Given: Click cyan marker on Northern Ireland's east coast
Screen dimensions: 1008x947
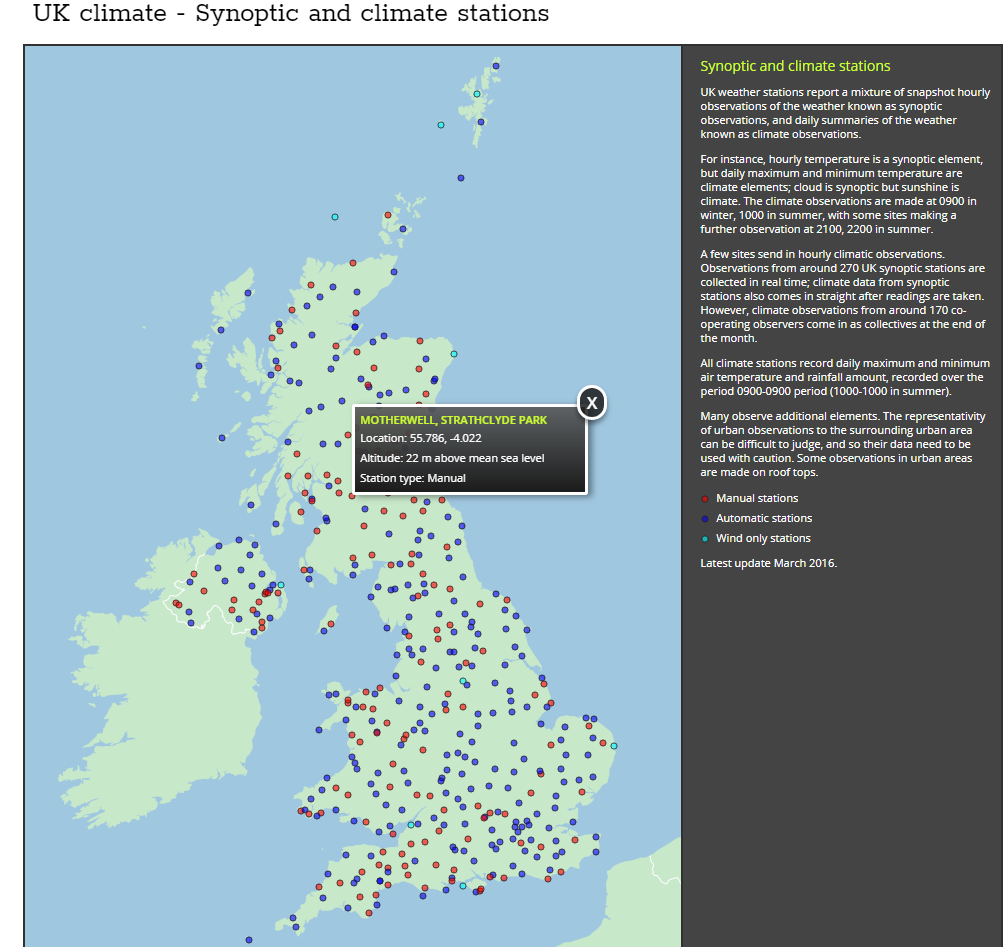Looking at the screenshot, I should tap(281, 584).
